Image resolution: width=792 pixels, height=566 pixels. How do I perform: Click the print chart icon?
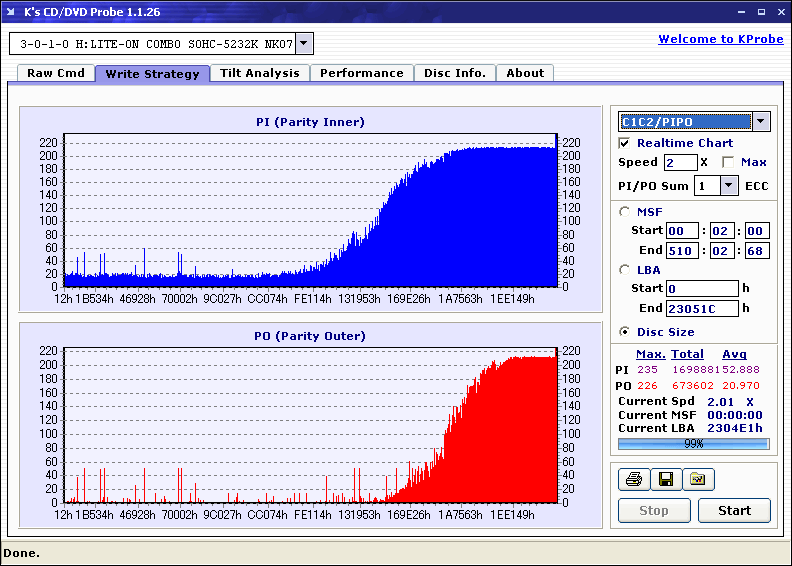634,479
